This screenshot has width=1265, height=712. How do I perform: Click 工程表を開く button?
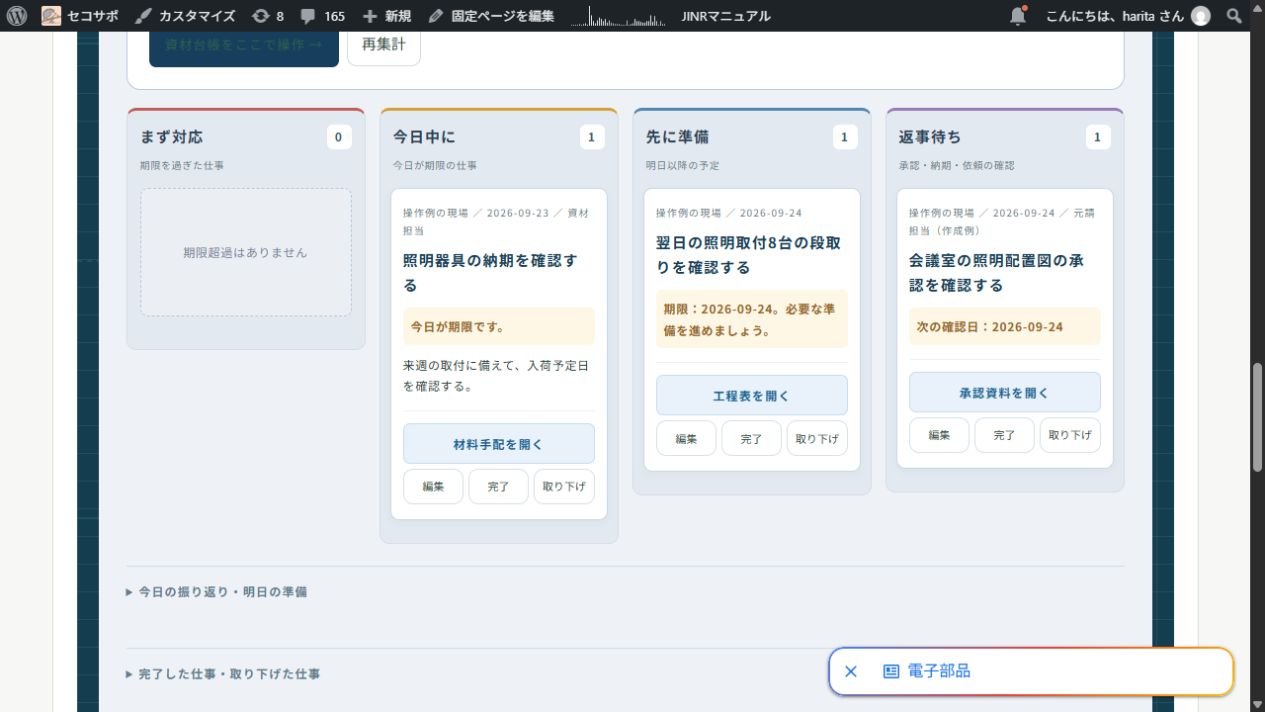pos(752,396)
